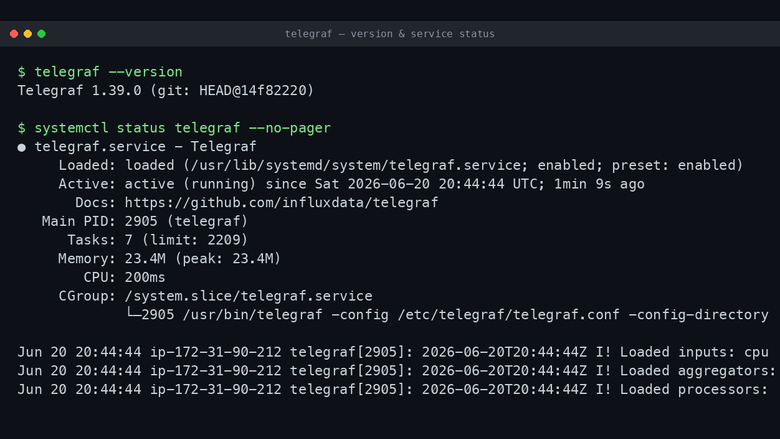Screen dimensions: 780x439
Task: Click the 'Loaded processors' log line
Action: [393, 390]
